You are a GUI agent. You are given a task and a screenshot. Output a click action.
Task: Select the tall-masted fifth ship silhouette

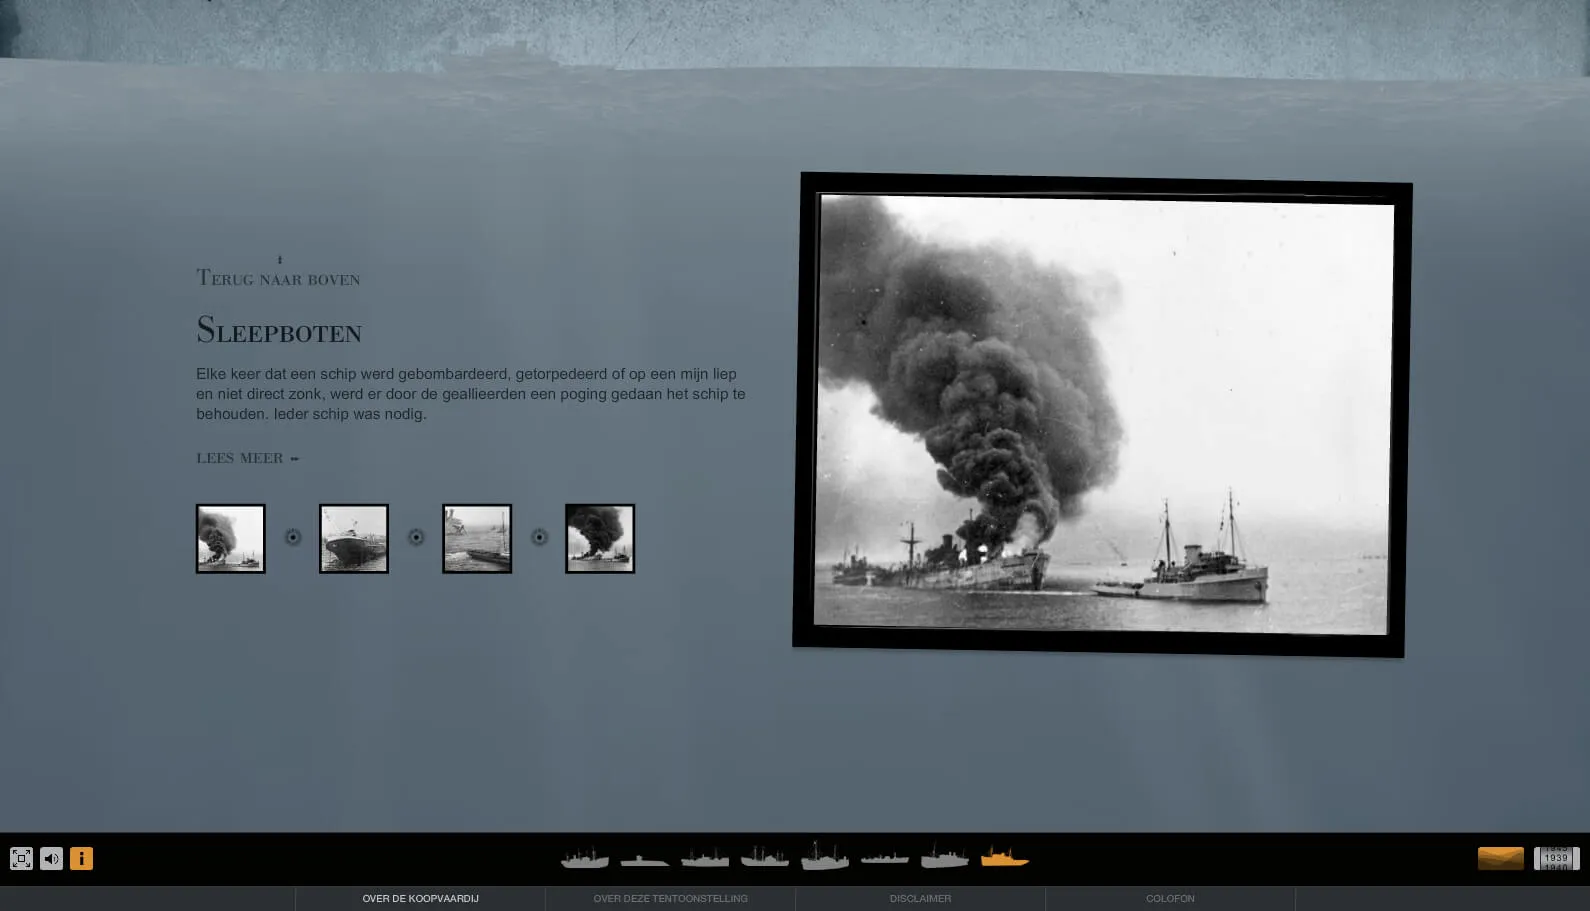point(825,855)
